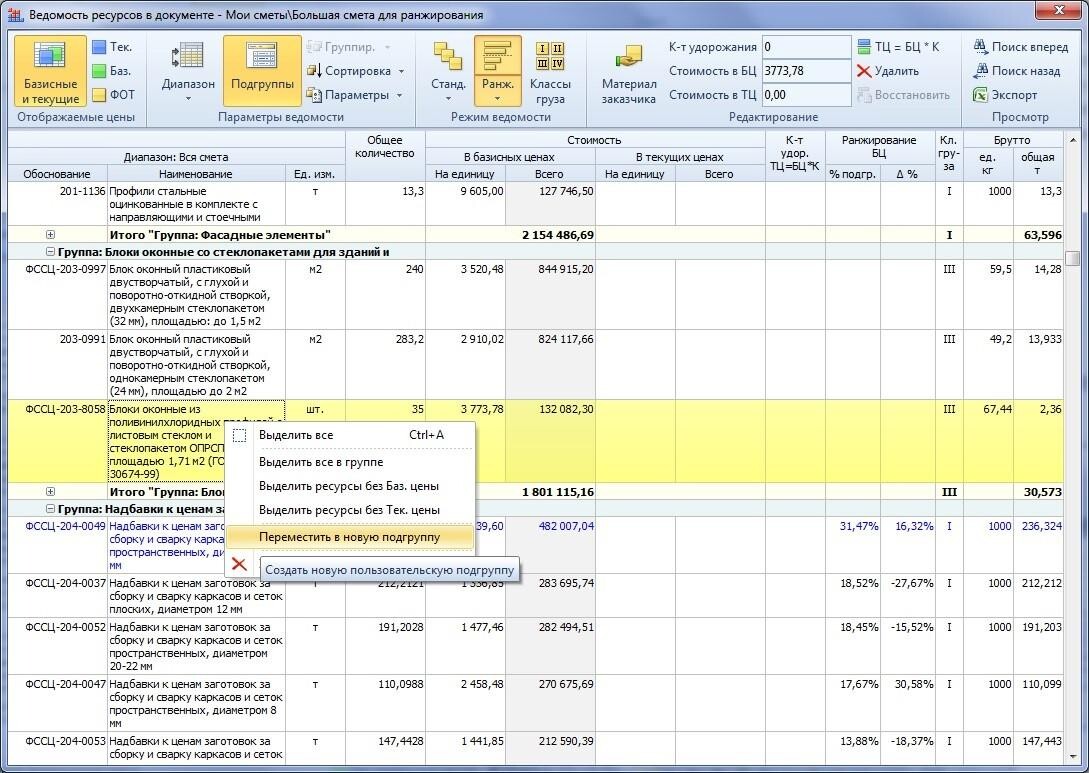Select the ФССЦ-204-0053 code cell
Viewport: 1089px width, 773px height.
pos(57,747)
